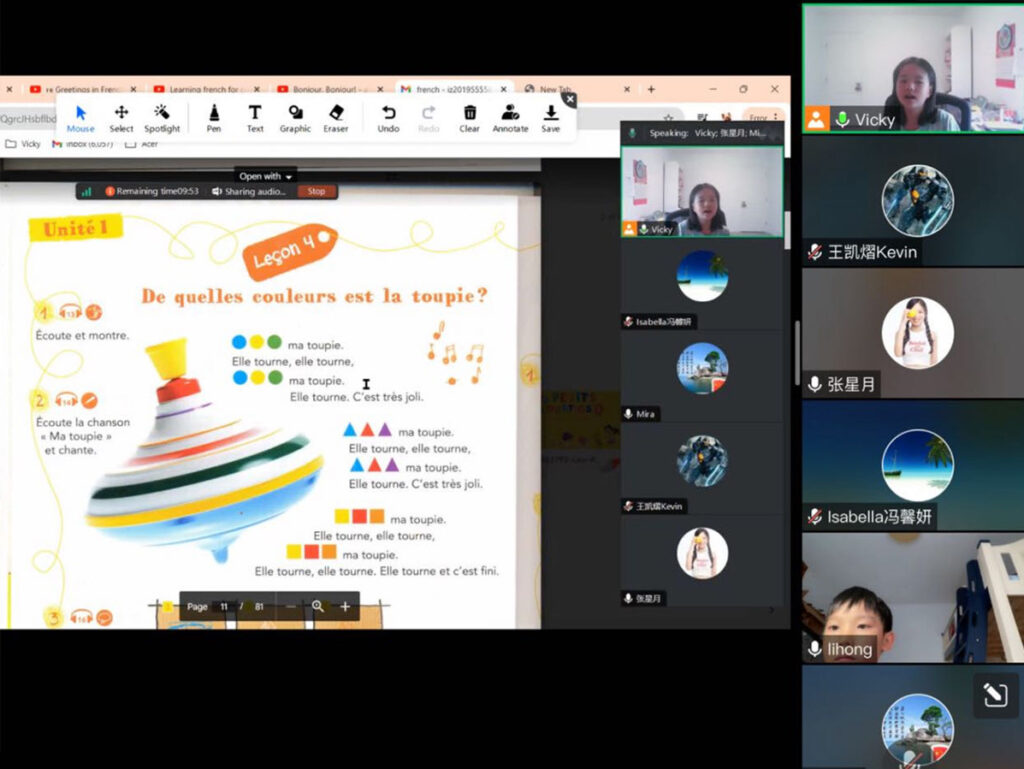The image size is (1024, 769).
Task: Click the Remaining time indicator
Action: (x=152, y=191)
